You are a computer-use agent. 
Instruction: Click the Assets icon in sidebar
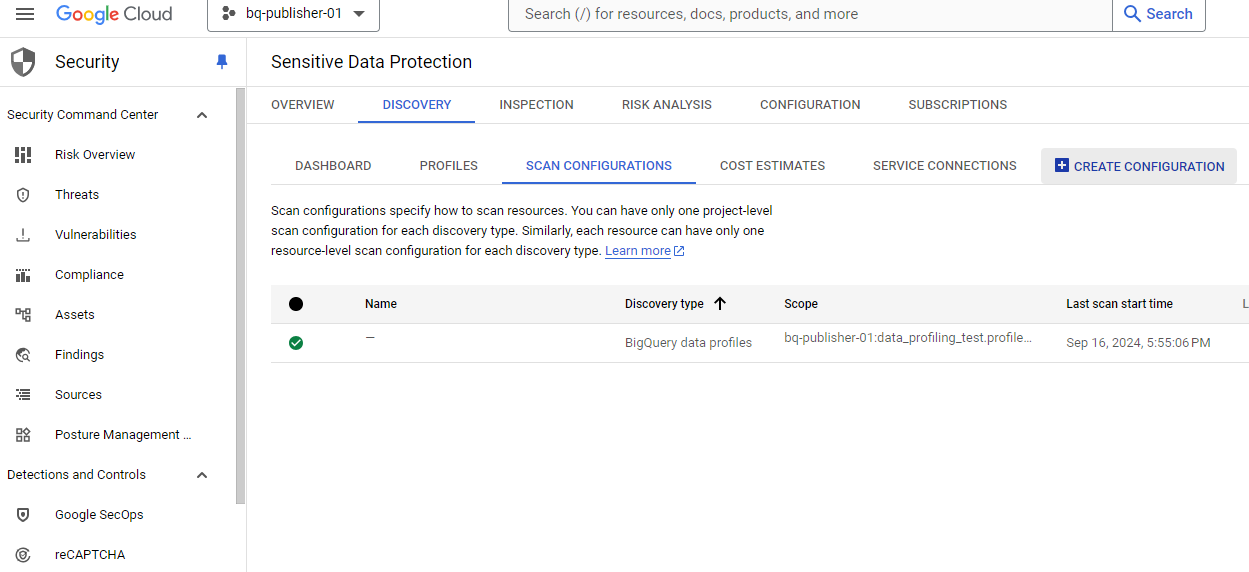point(23,315)
